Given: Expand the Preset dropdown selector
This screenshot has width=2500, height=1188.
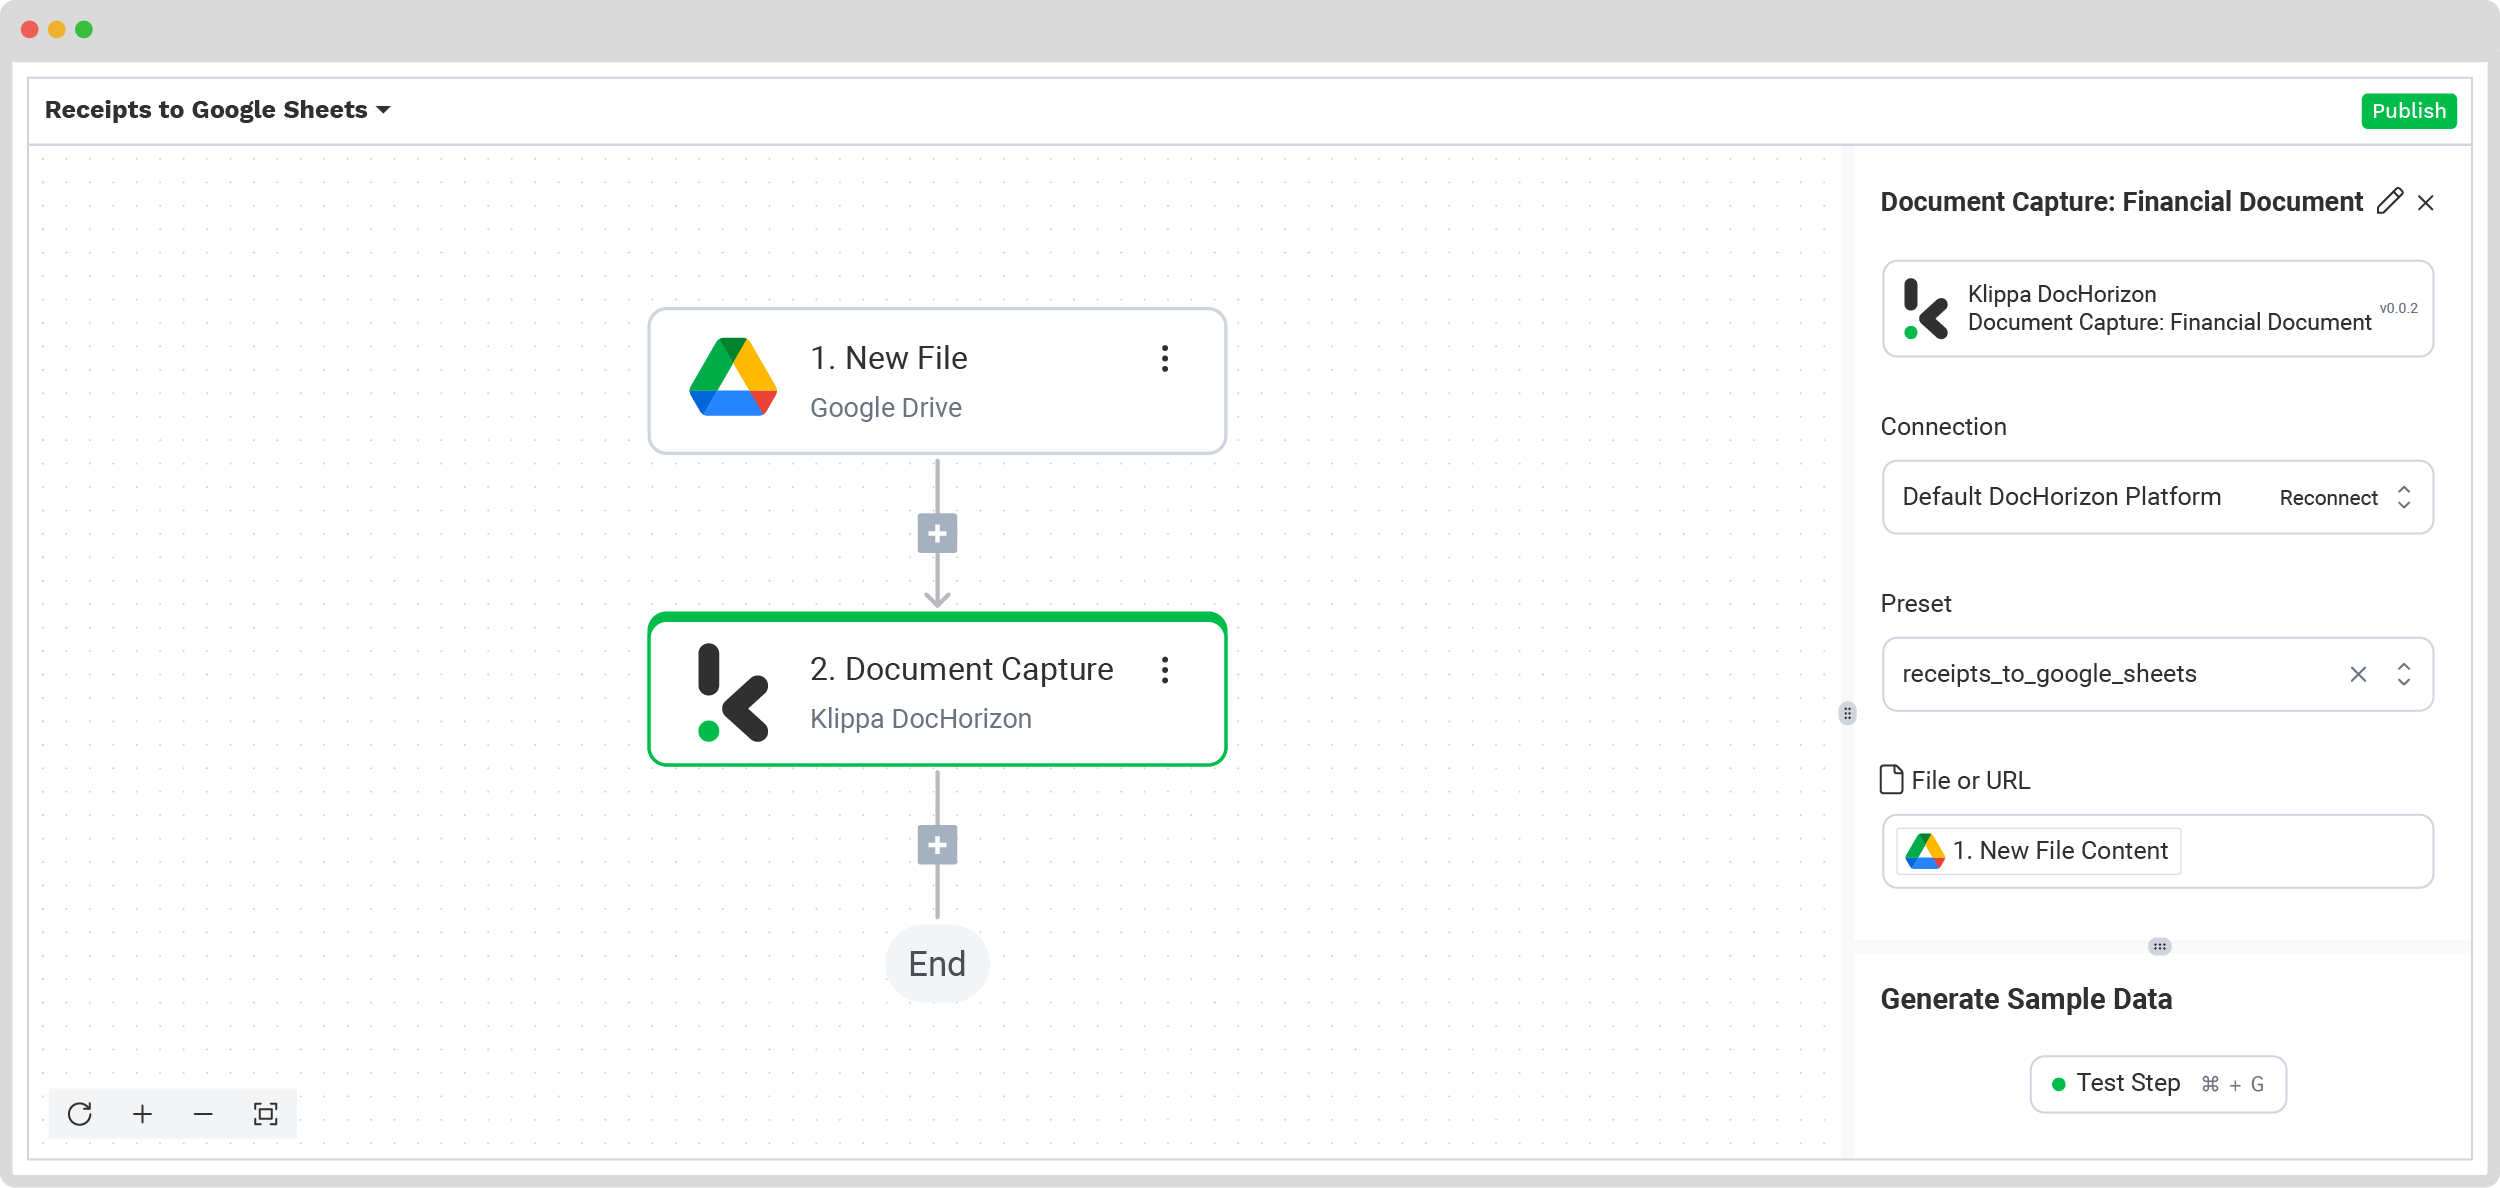Looking at the screenshot, I should (x=2409, y=673).
